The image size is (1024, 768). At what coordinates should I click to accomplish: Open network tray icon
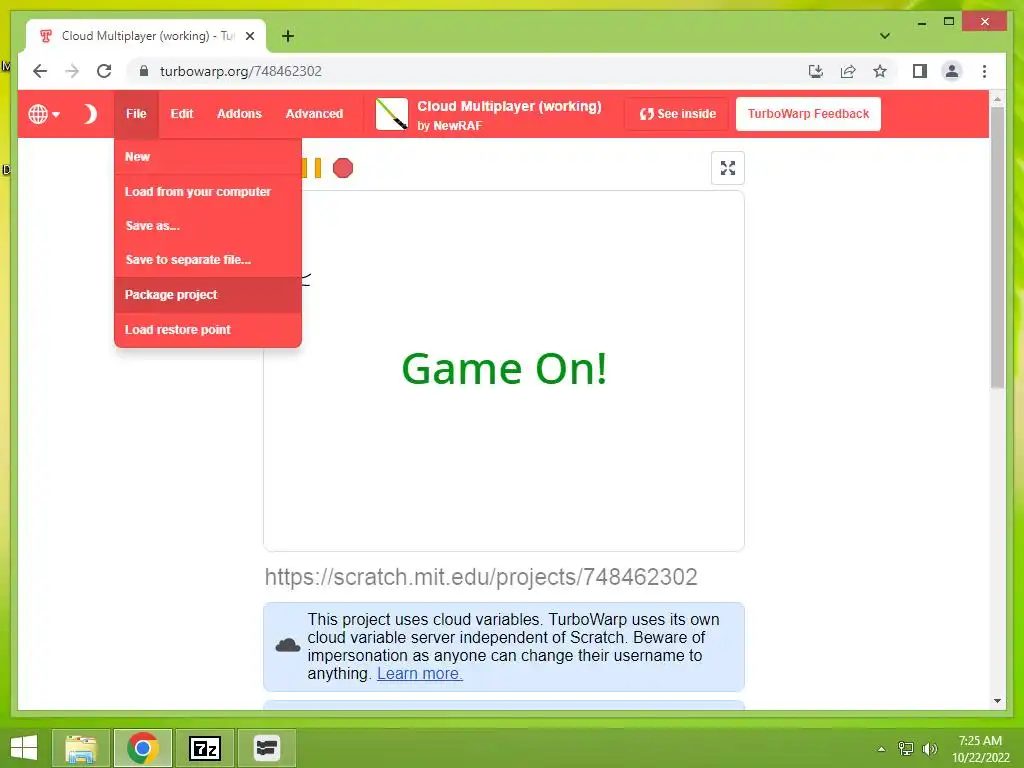(x=905, y=749)
